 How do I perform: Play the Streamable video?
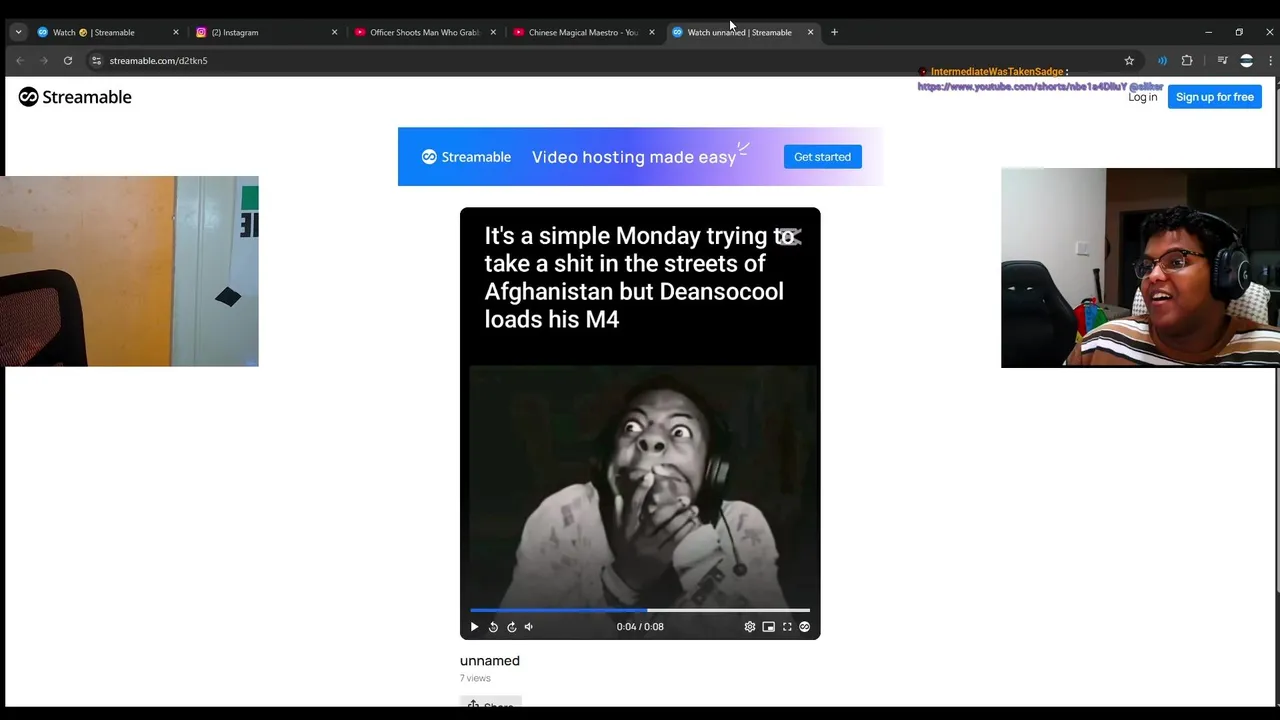(x=474, y=627)
